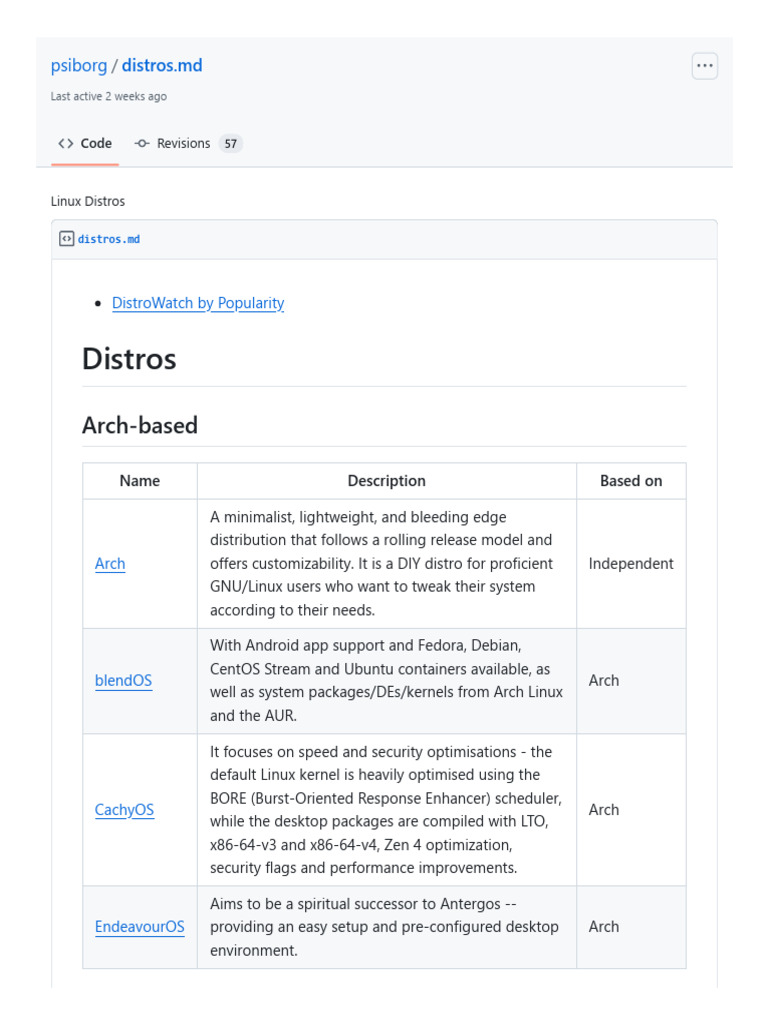Click the file code icon beside distros.md
Screen dimensions: 768x1024
pos(66,239)
